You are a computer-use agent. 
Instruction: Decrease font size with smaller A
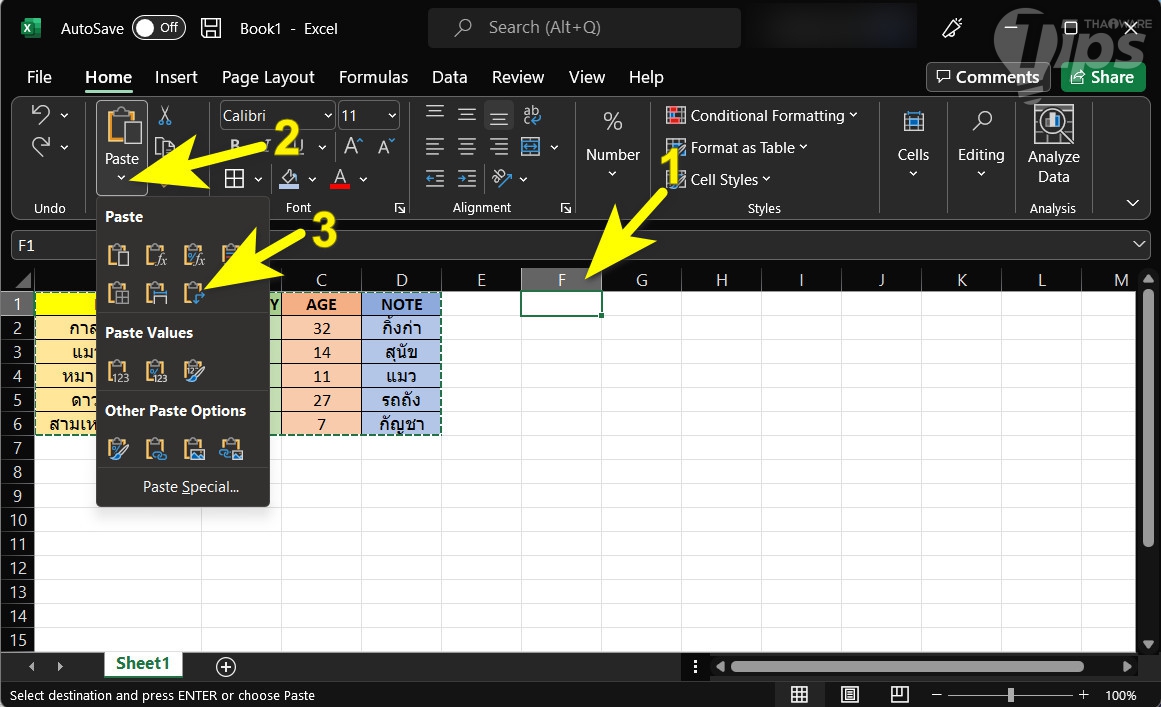pos(386,146)
